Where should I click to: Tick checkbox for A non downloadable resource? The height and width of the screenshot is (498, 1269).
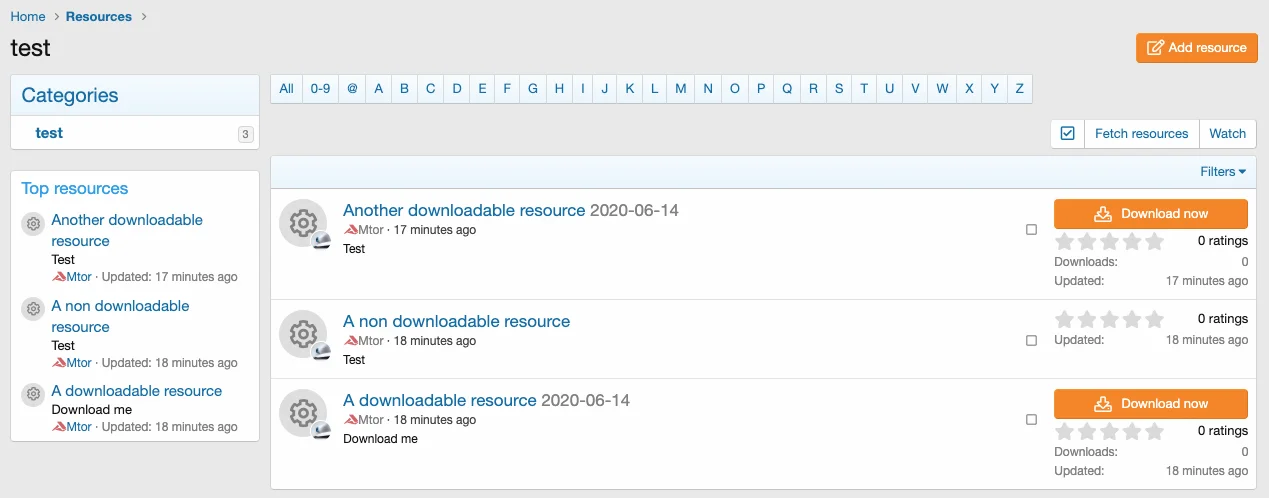[x=1031, y=340]
